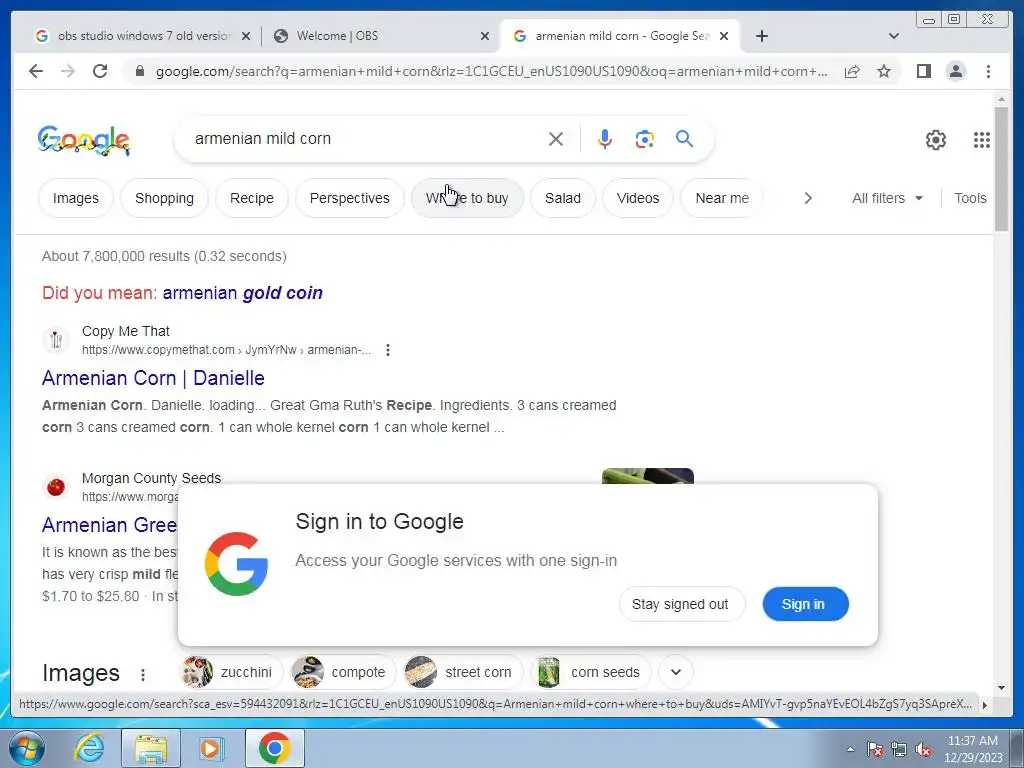
Task: Open a new browser tab
Action: (x=761, y=36)
